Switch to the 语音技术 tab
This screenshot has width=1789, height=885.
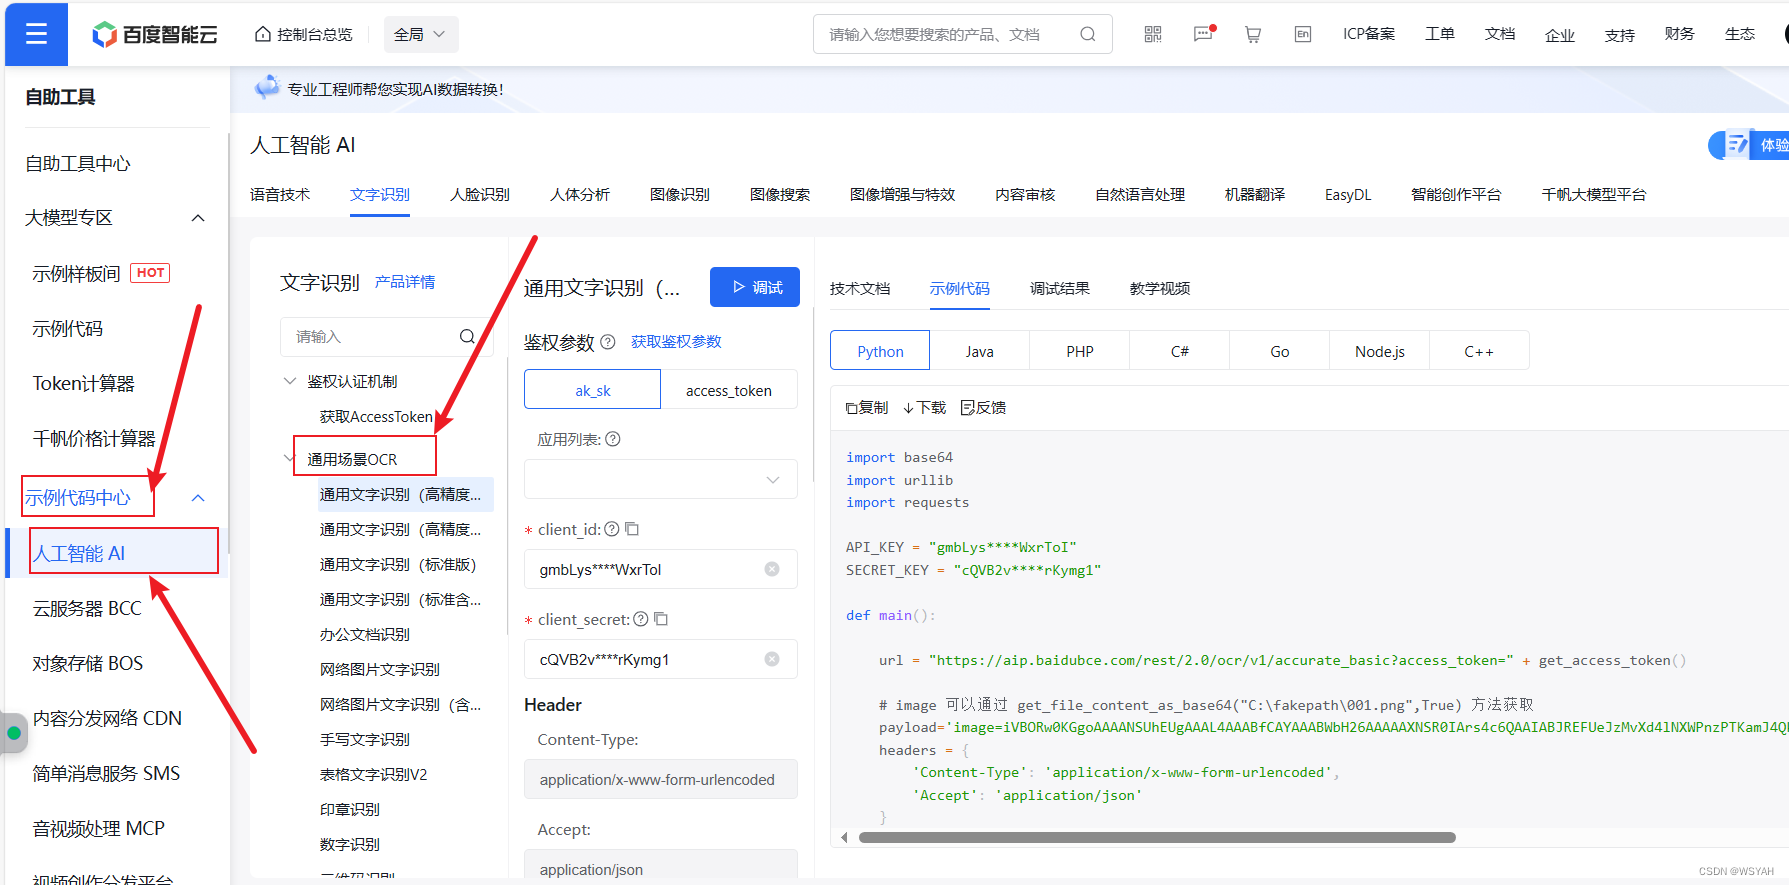click(280, 195)
